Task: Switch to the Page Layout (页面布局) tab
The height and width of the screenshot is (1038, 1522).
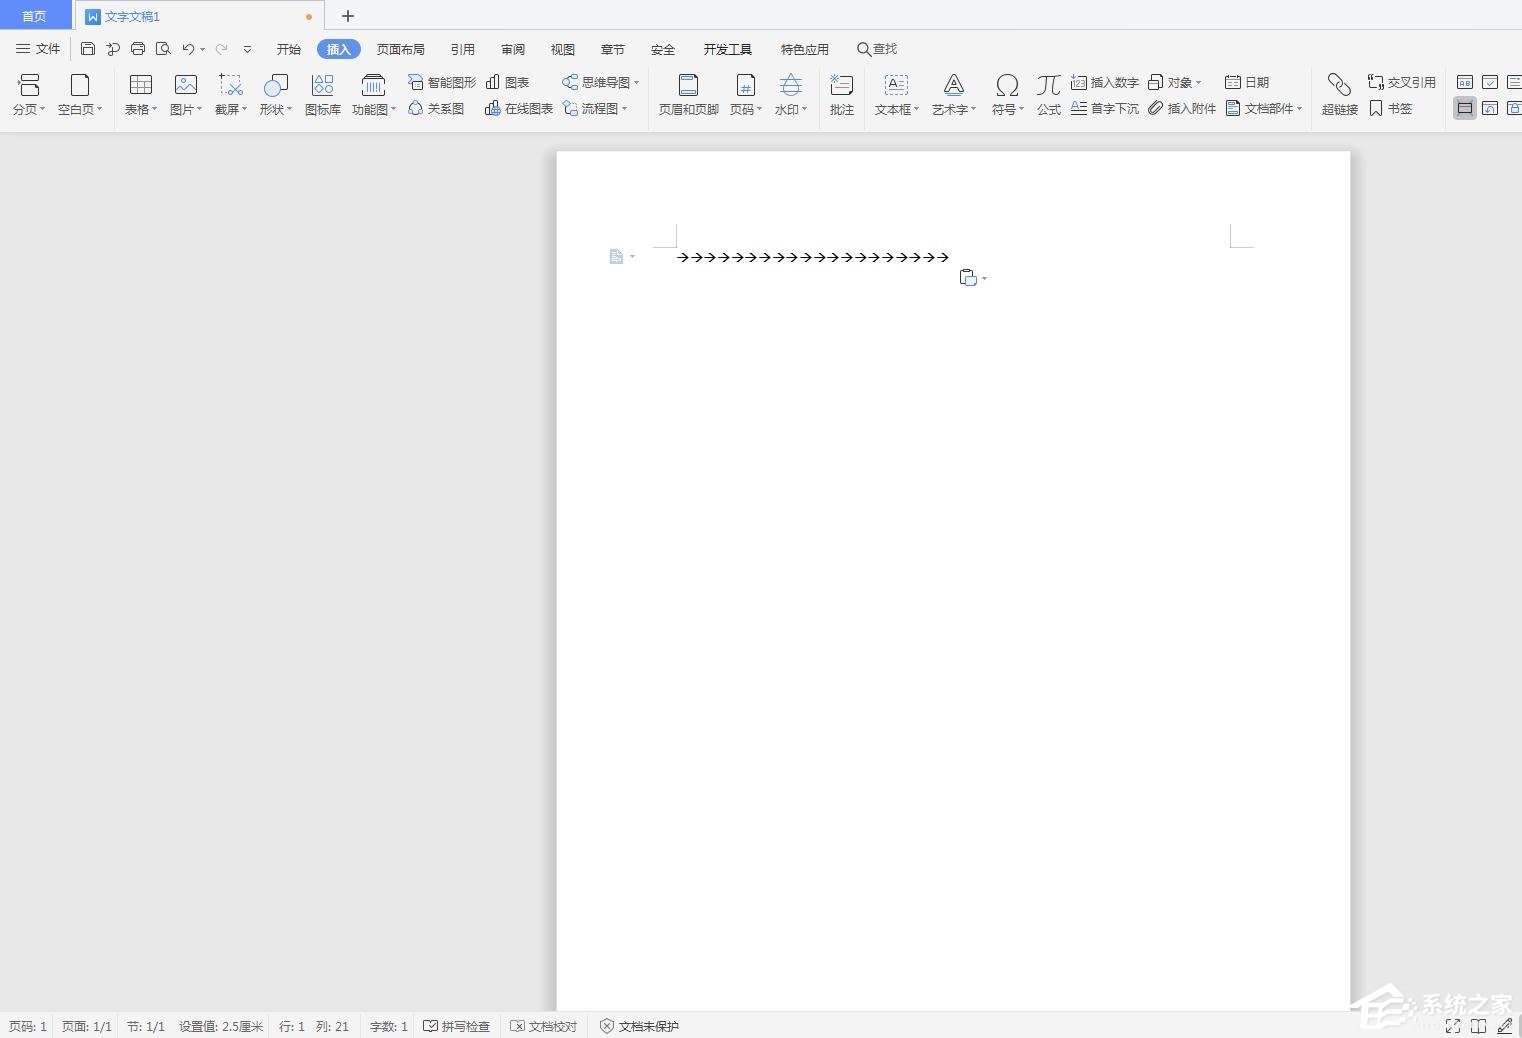Action: (x=401, y=49)
